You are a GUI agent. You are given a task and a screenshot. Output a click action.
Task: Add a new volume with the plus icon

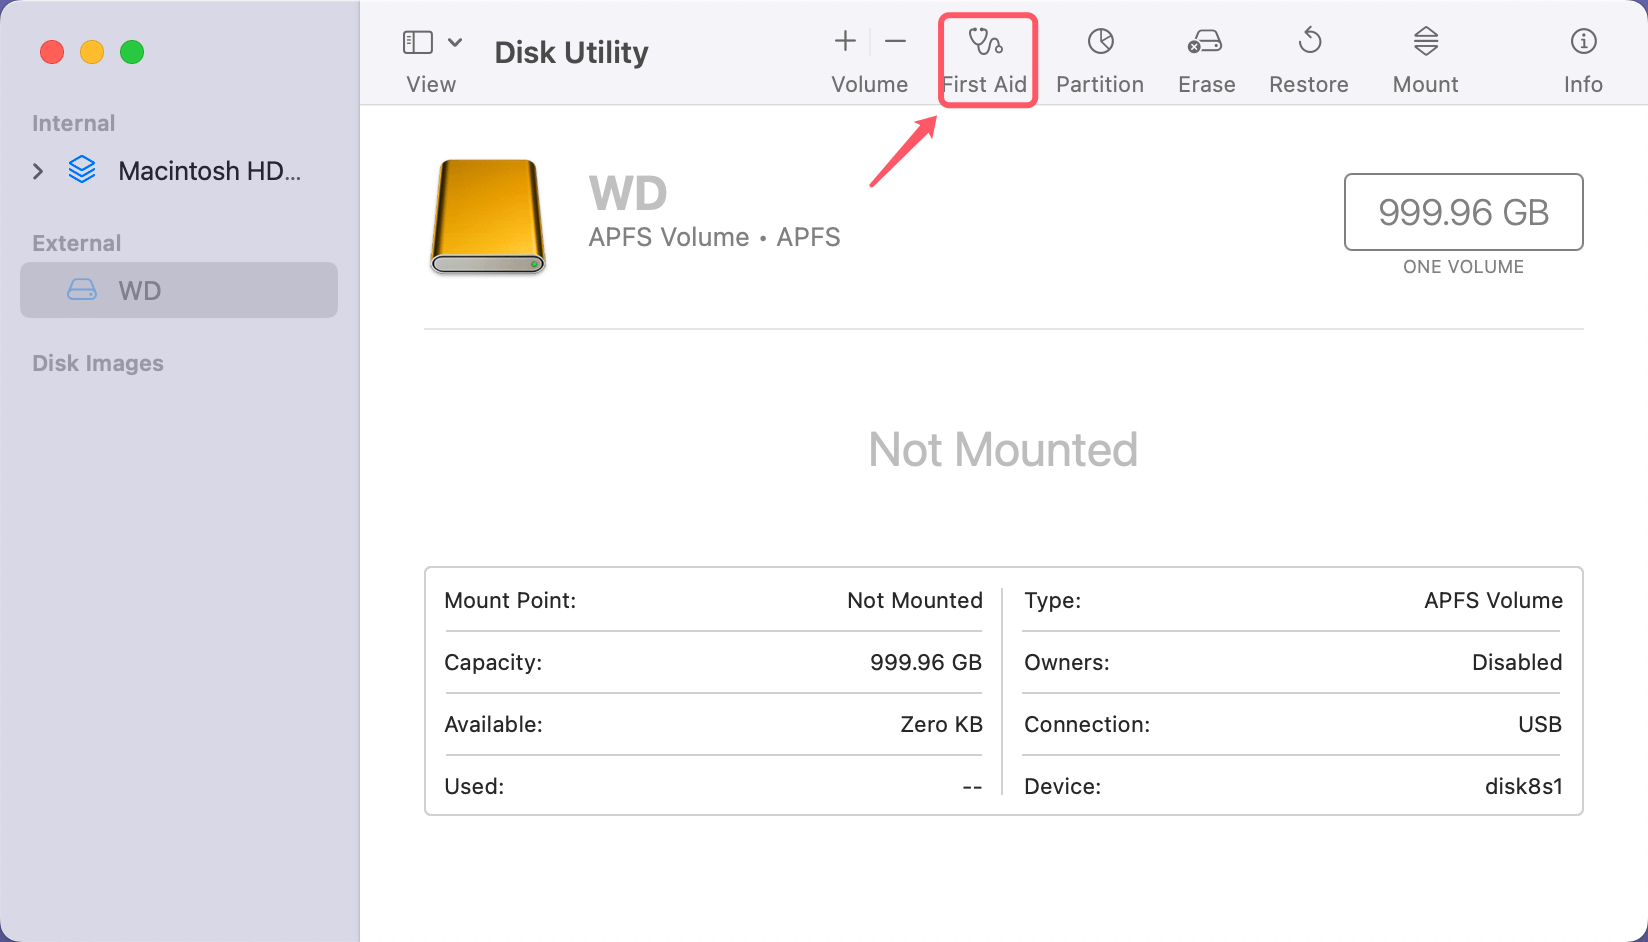[x=844, y=41]
